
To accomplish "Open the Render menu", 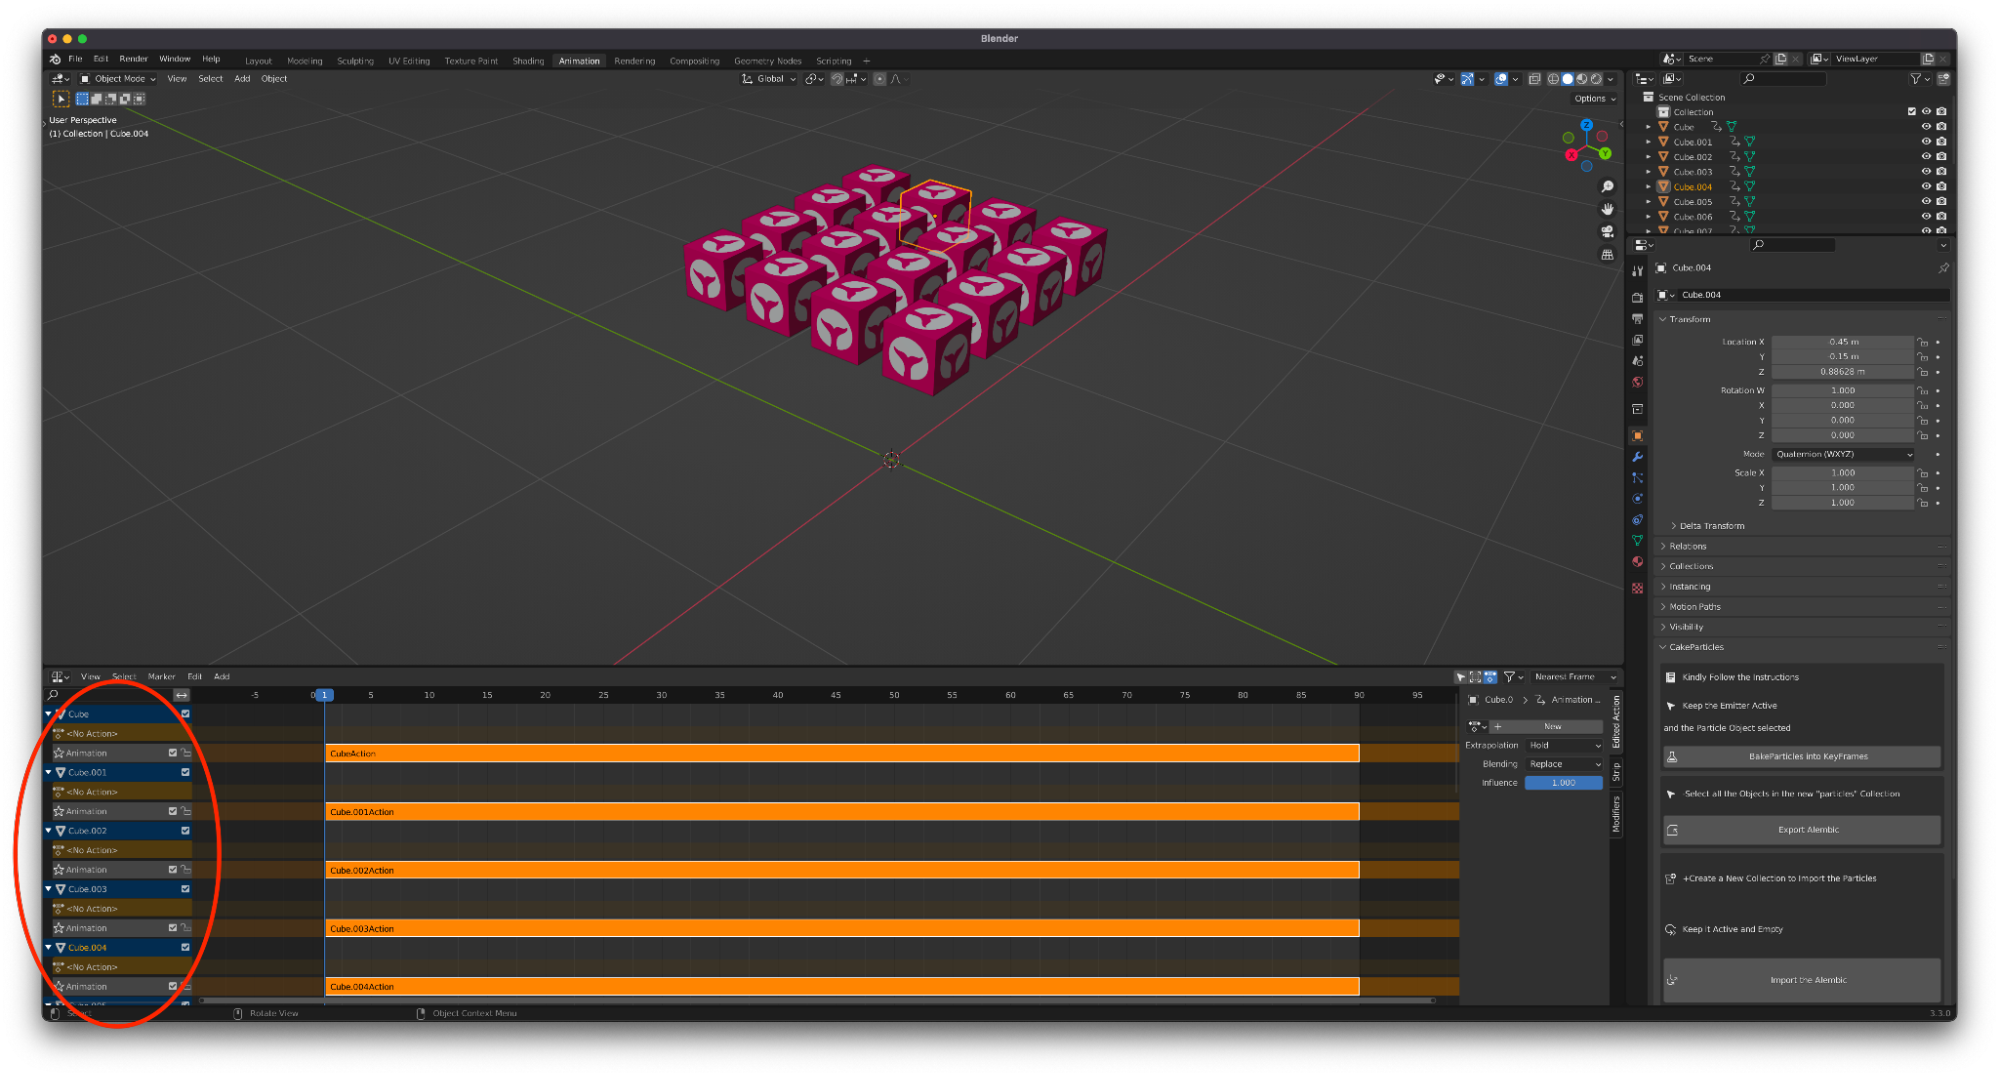I will tap(133, 59).
